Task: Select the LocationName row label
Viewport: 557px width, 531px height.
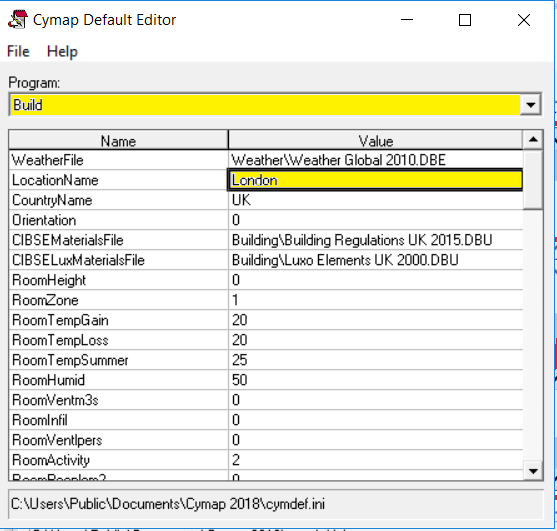Action: pos(118,180)
